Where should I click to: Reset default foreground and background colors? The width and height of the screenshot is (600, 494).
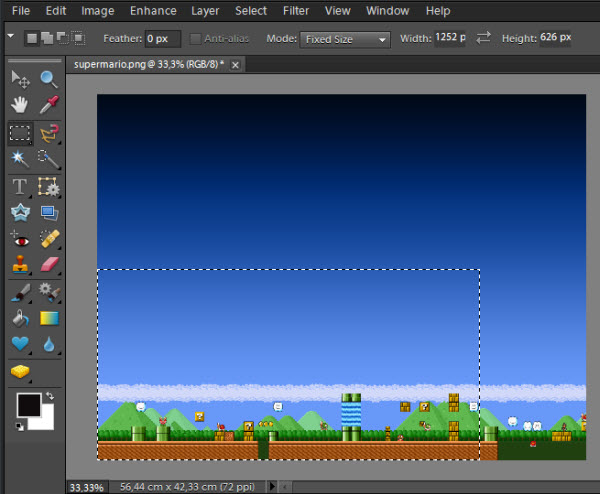[20, 426]
